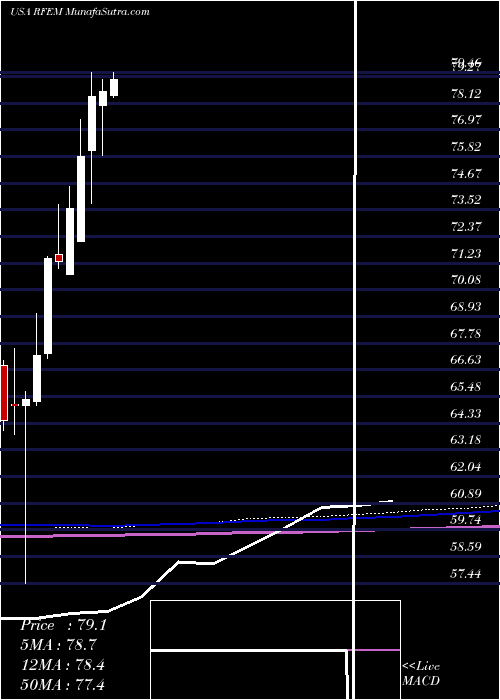Click the 78.12 price axis label
500x700 pixels.
(x=466, y=93)
